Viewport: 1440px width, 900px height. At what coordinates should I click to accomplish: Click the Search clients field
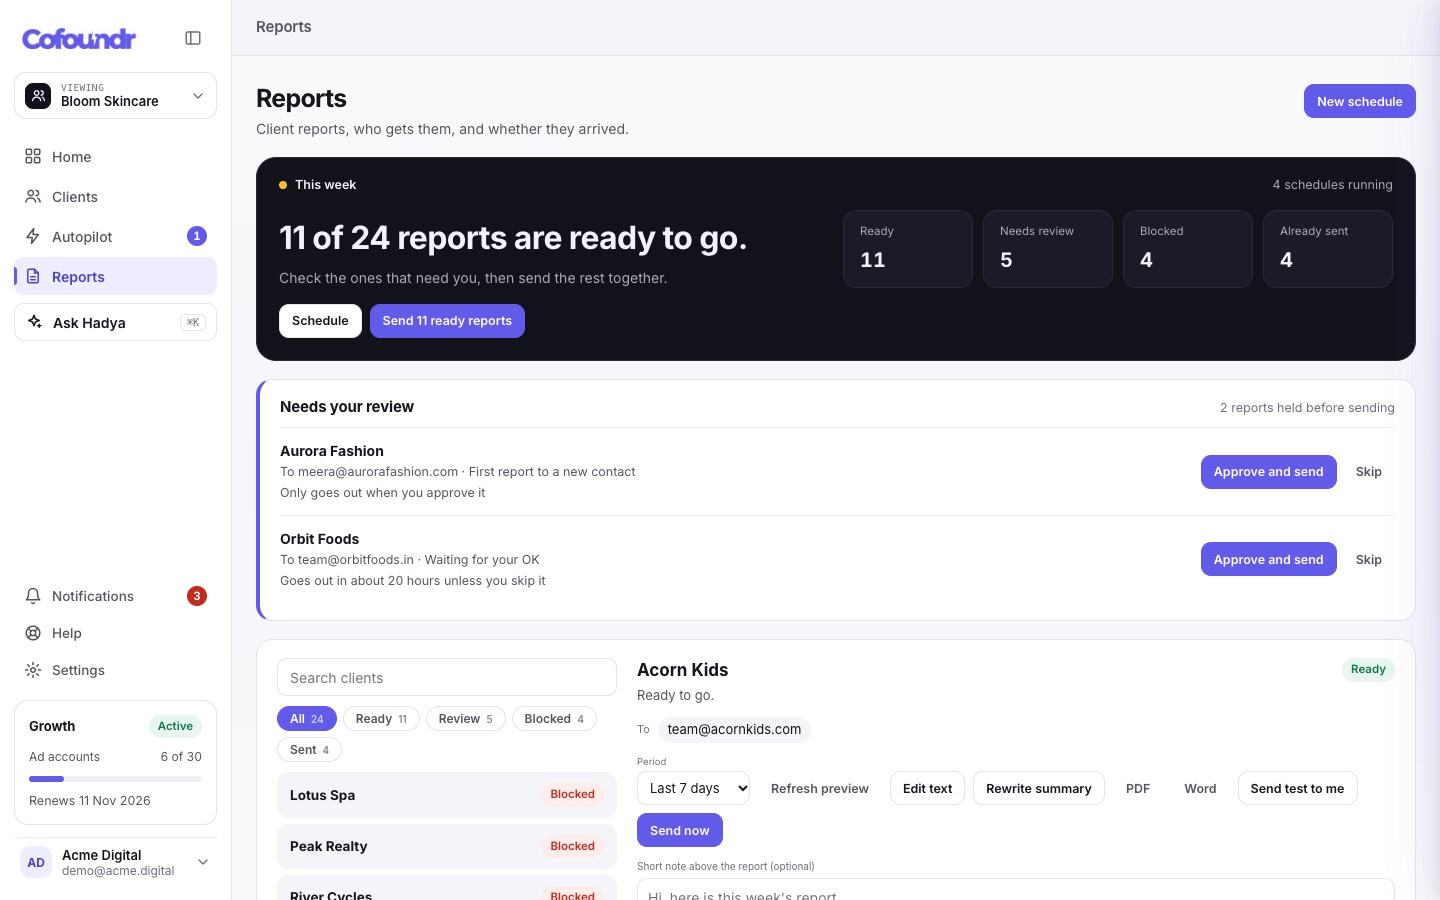pos(447,677)
